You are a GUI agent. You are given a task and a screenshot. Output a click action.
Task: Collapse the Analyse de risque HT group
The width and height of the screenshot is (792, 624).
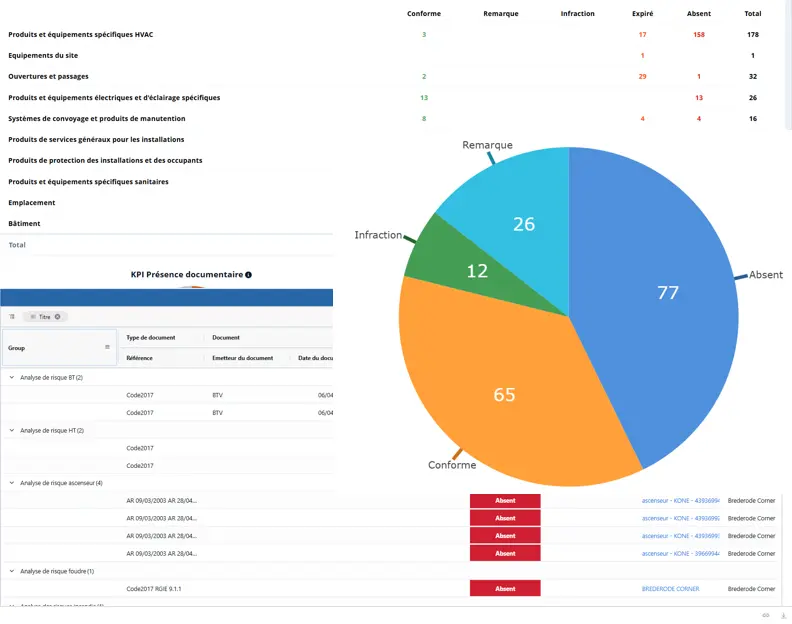coord(12,430)
